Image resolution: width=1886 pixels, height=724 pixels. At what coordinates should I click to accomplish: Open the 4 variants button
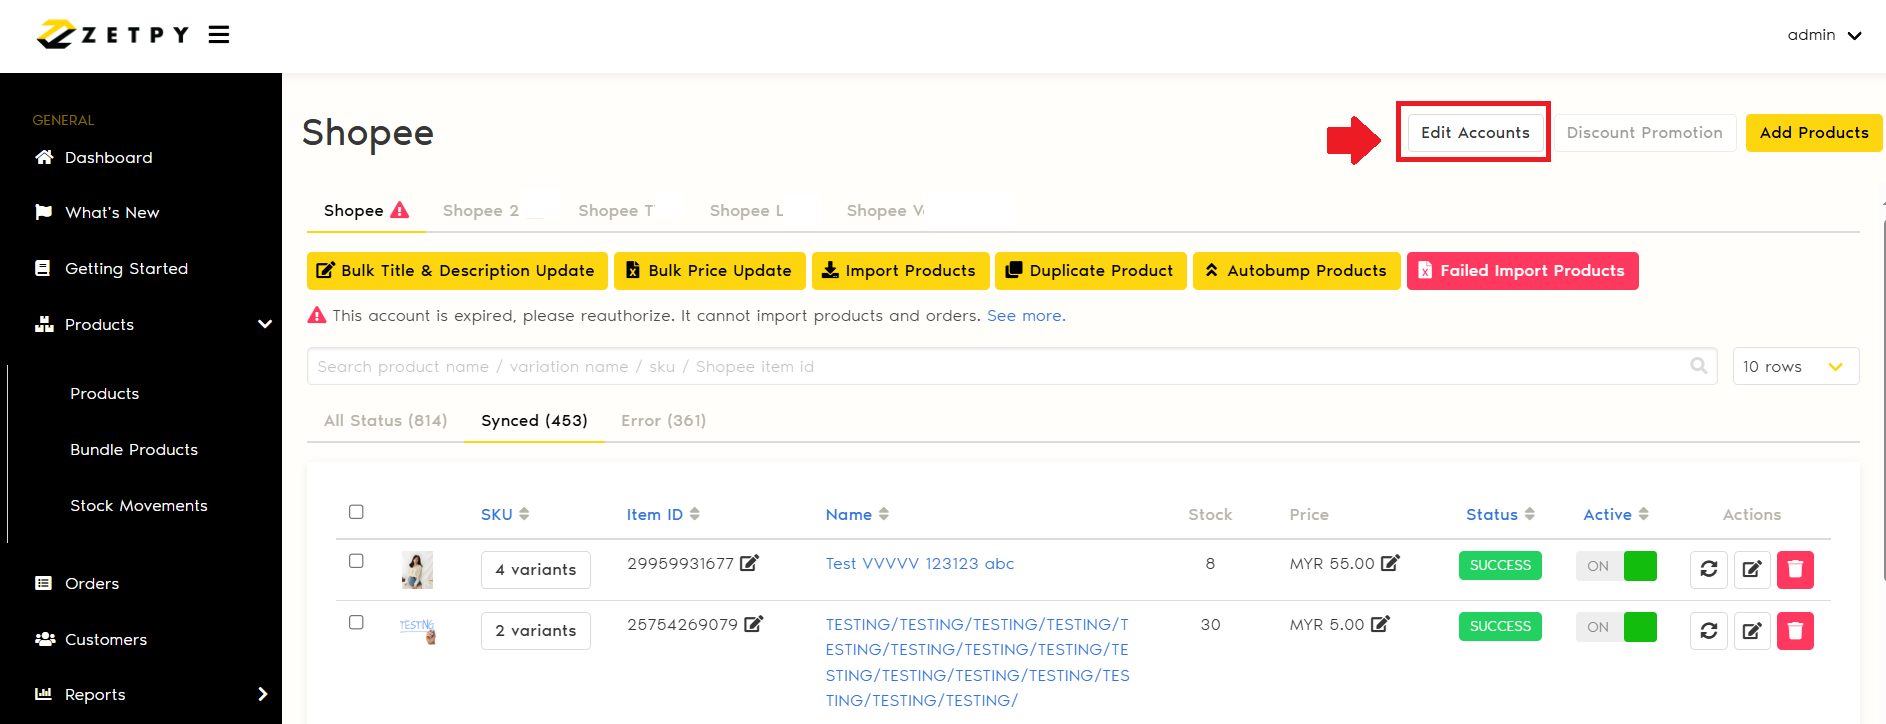coord(536,570)
